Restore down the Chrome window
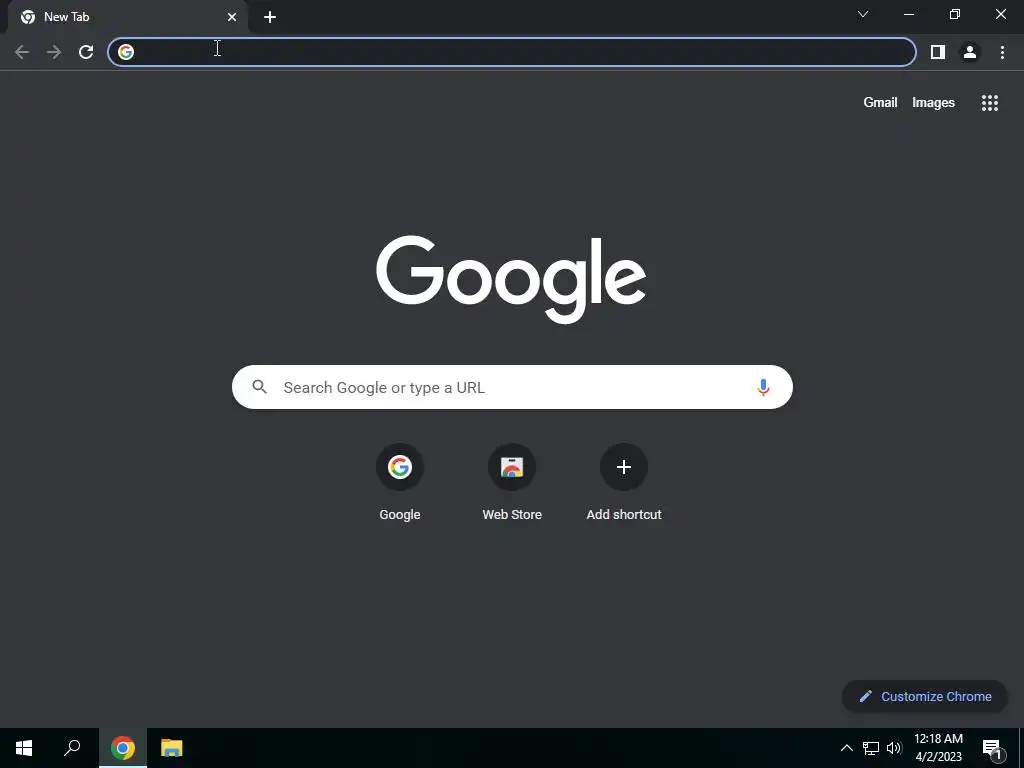The height and width of the screenshot is (768, 1024). tap(955, 14)
